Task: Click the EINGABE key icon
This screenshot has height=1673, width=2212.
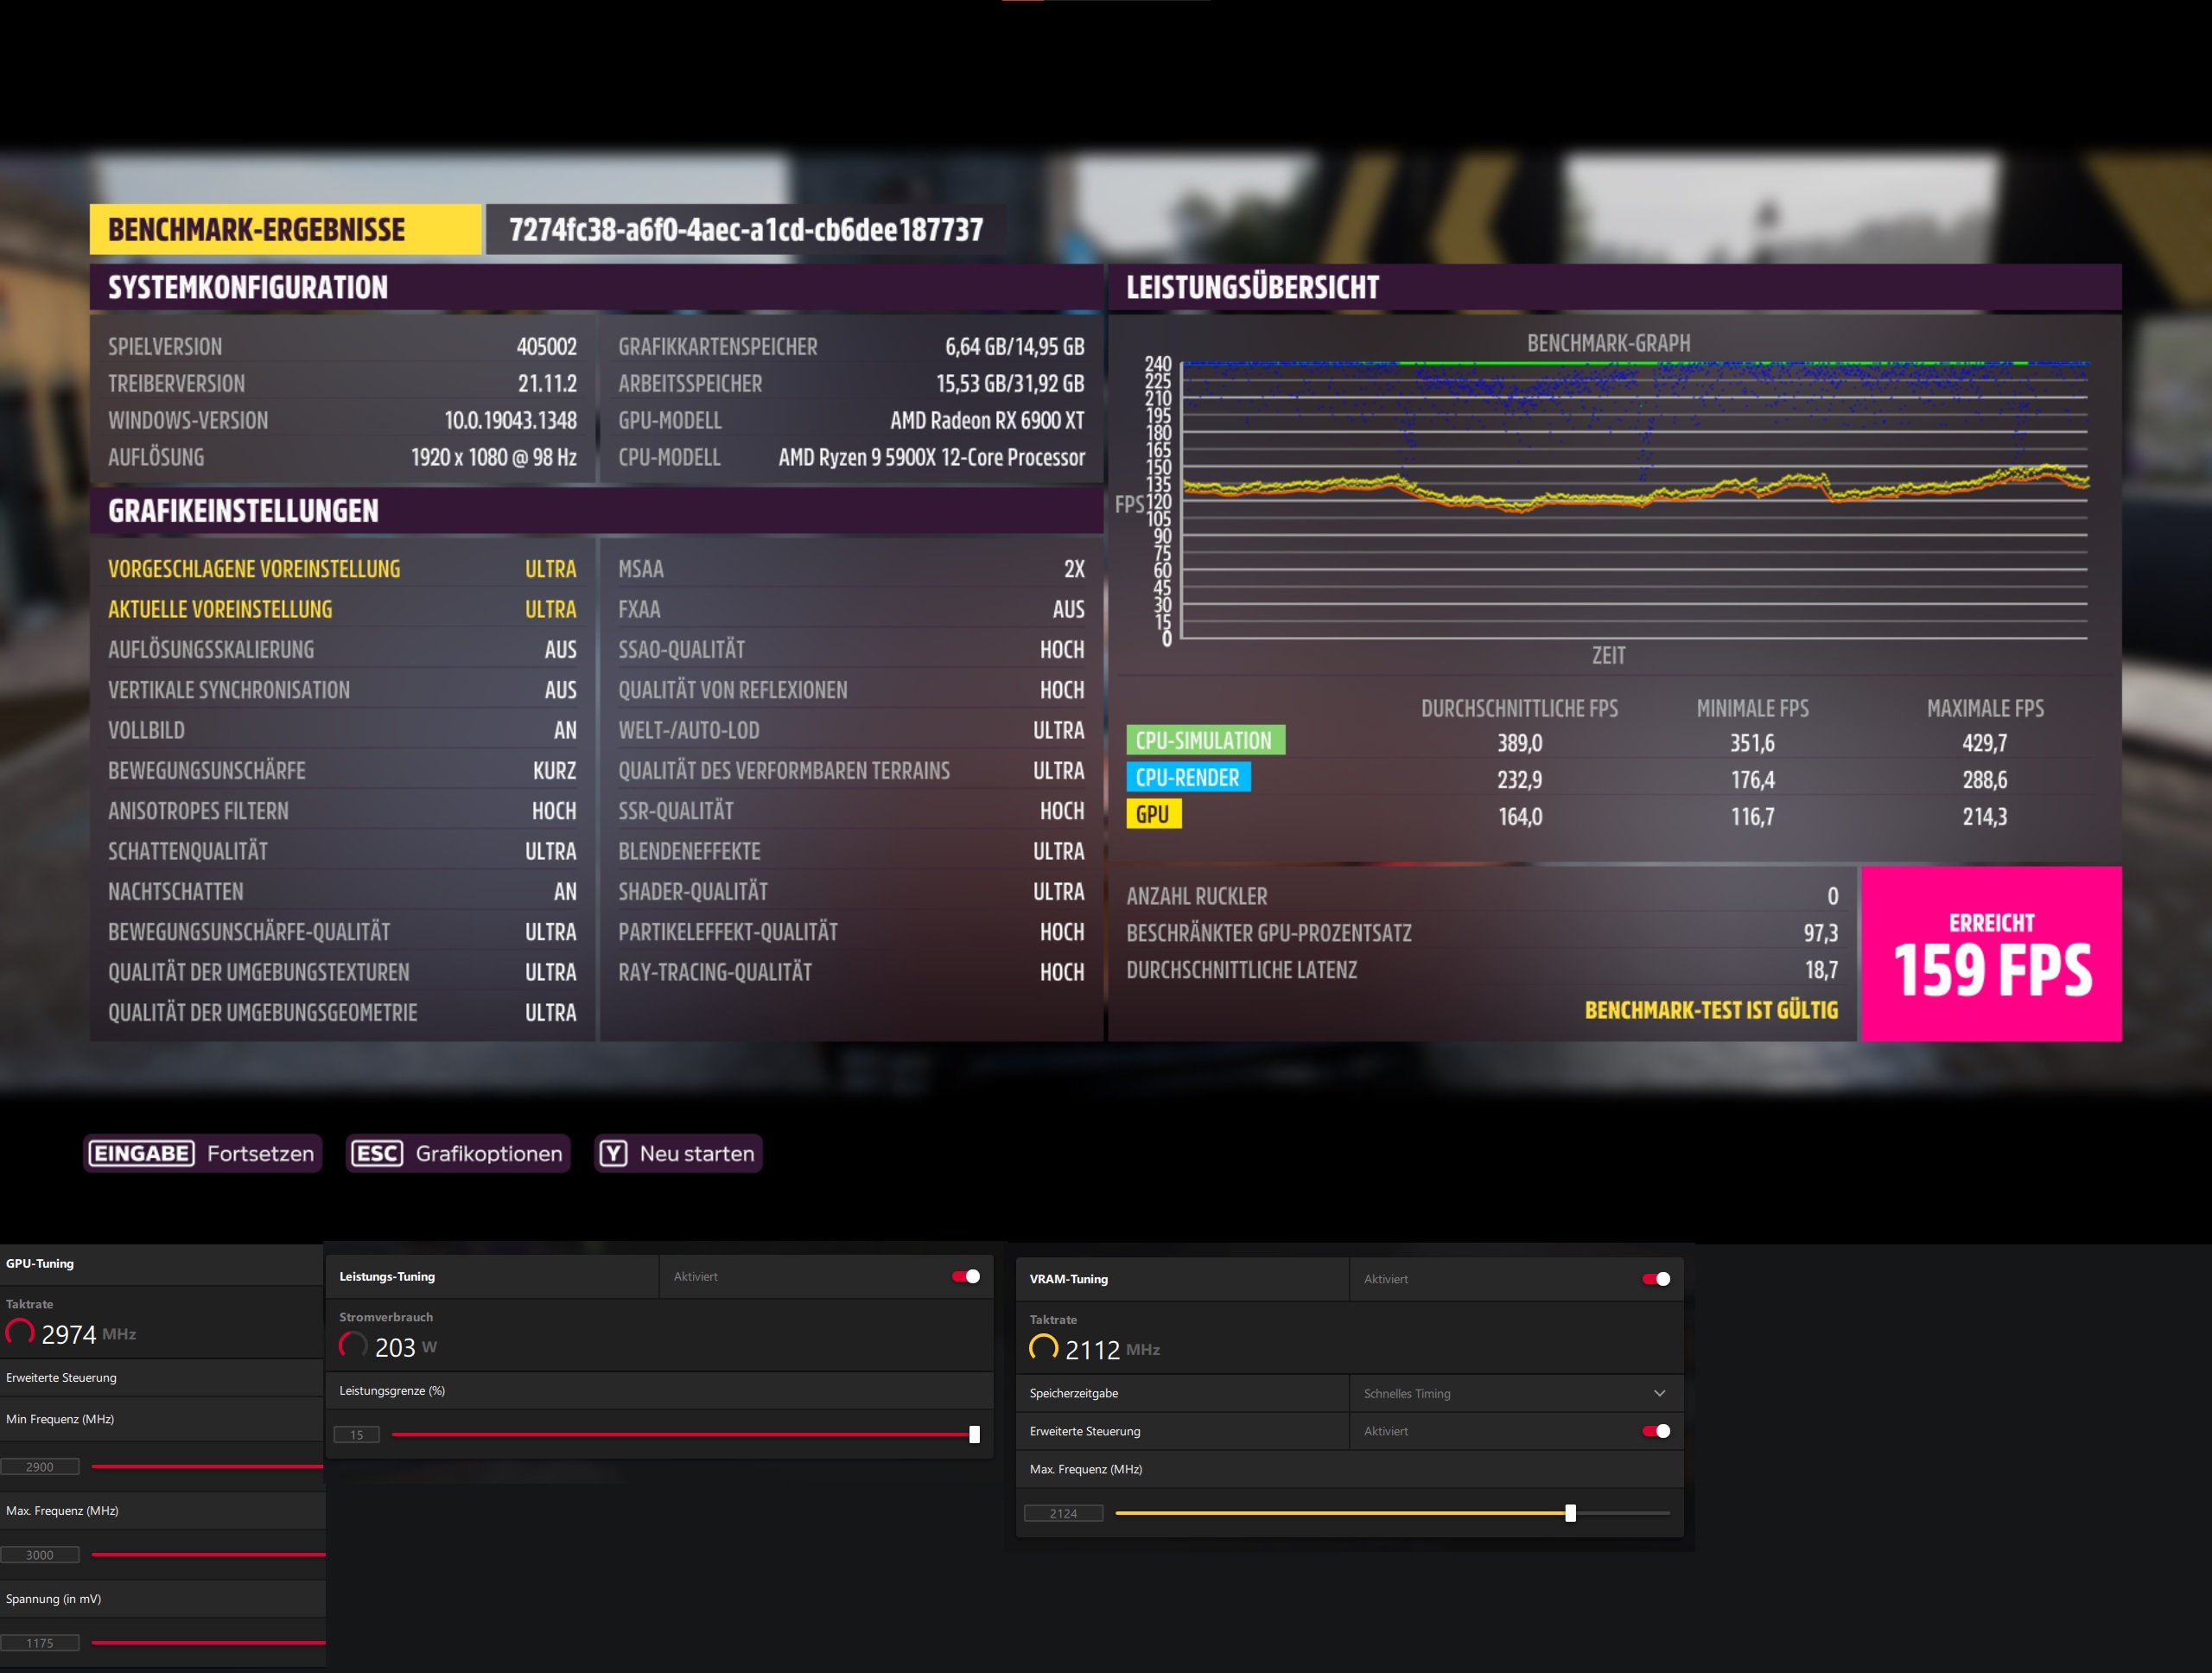Action: click(x=141, y=1153)
